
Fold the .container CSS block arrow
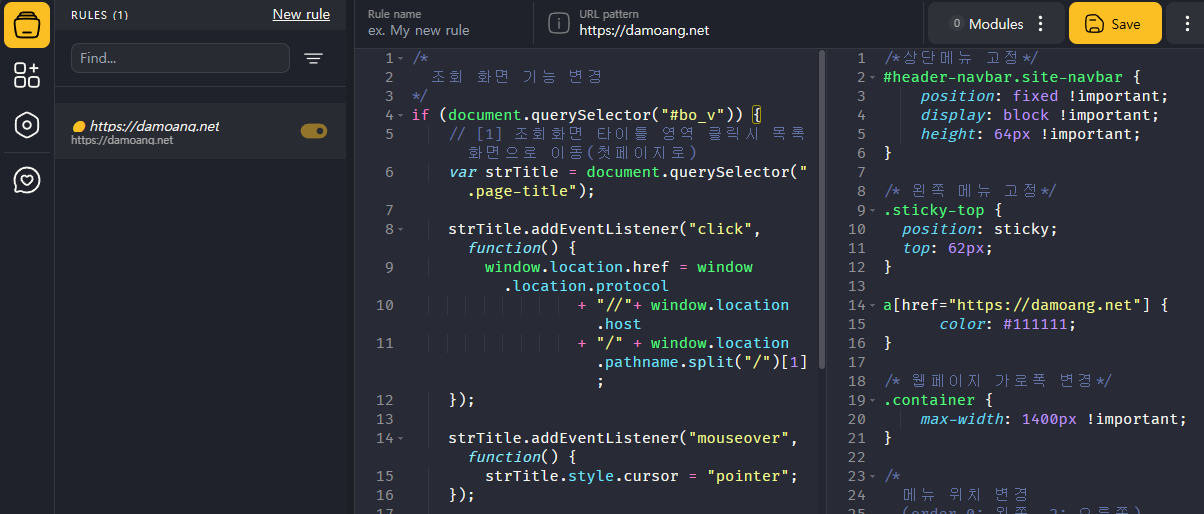tap(873, 400)
